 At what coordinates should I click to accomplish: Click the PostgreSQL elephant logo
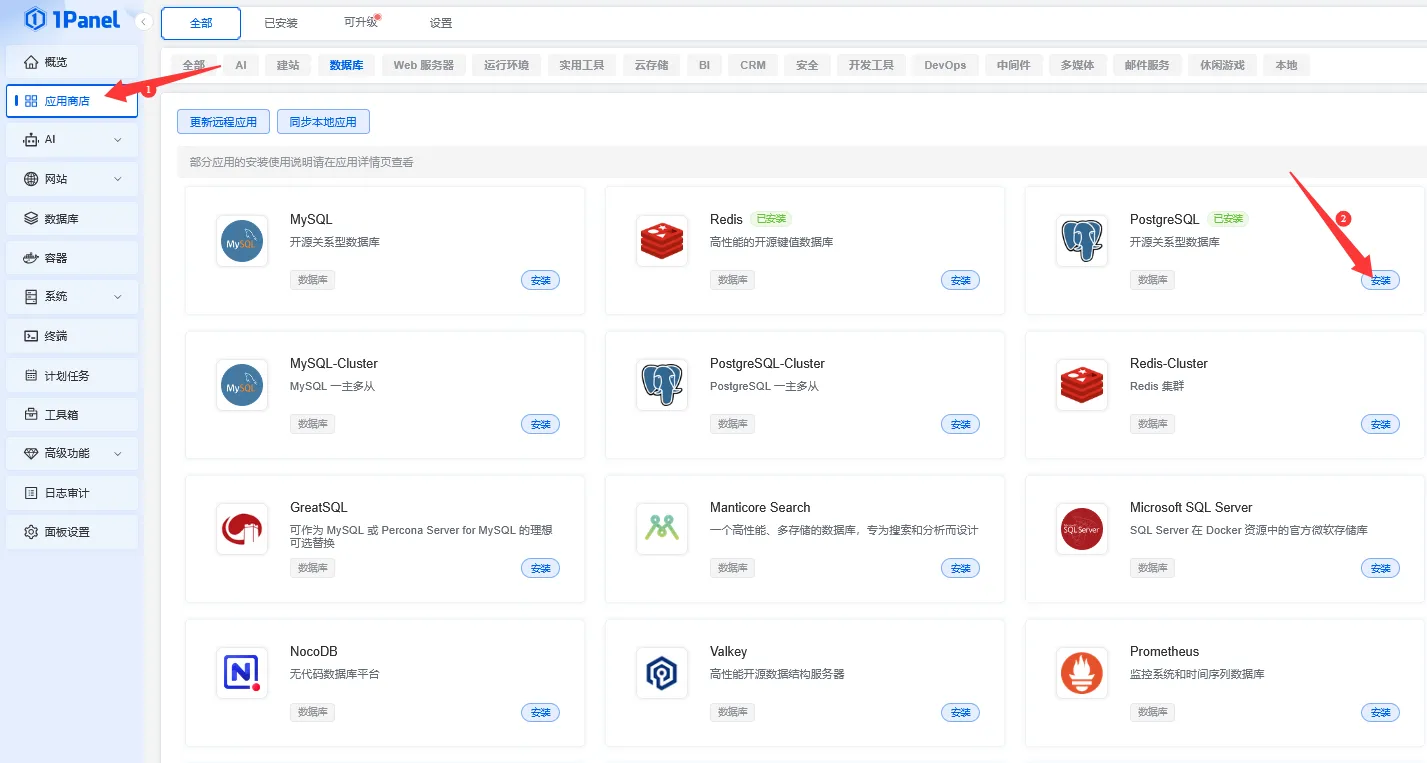click(1082, 241)
